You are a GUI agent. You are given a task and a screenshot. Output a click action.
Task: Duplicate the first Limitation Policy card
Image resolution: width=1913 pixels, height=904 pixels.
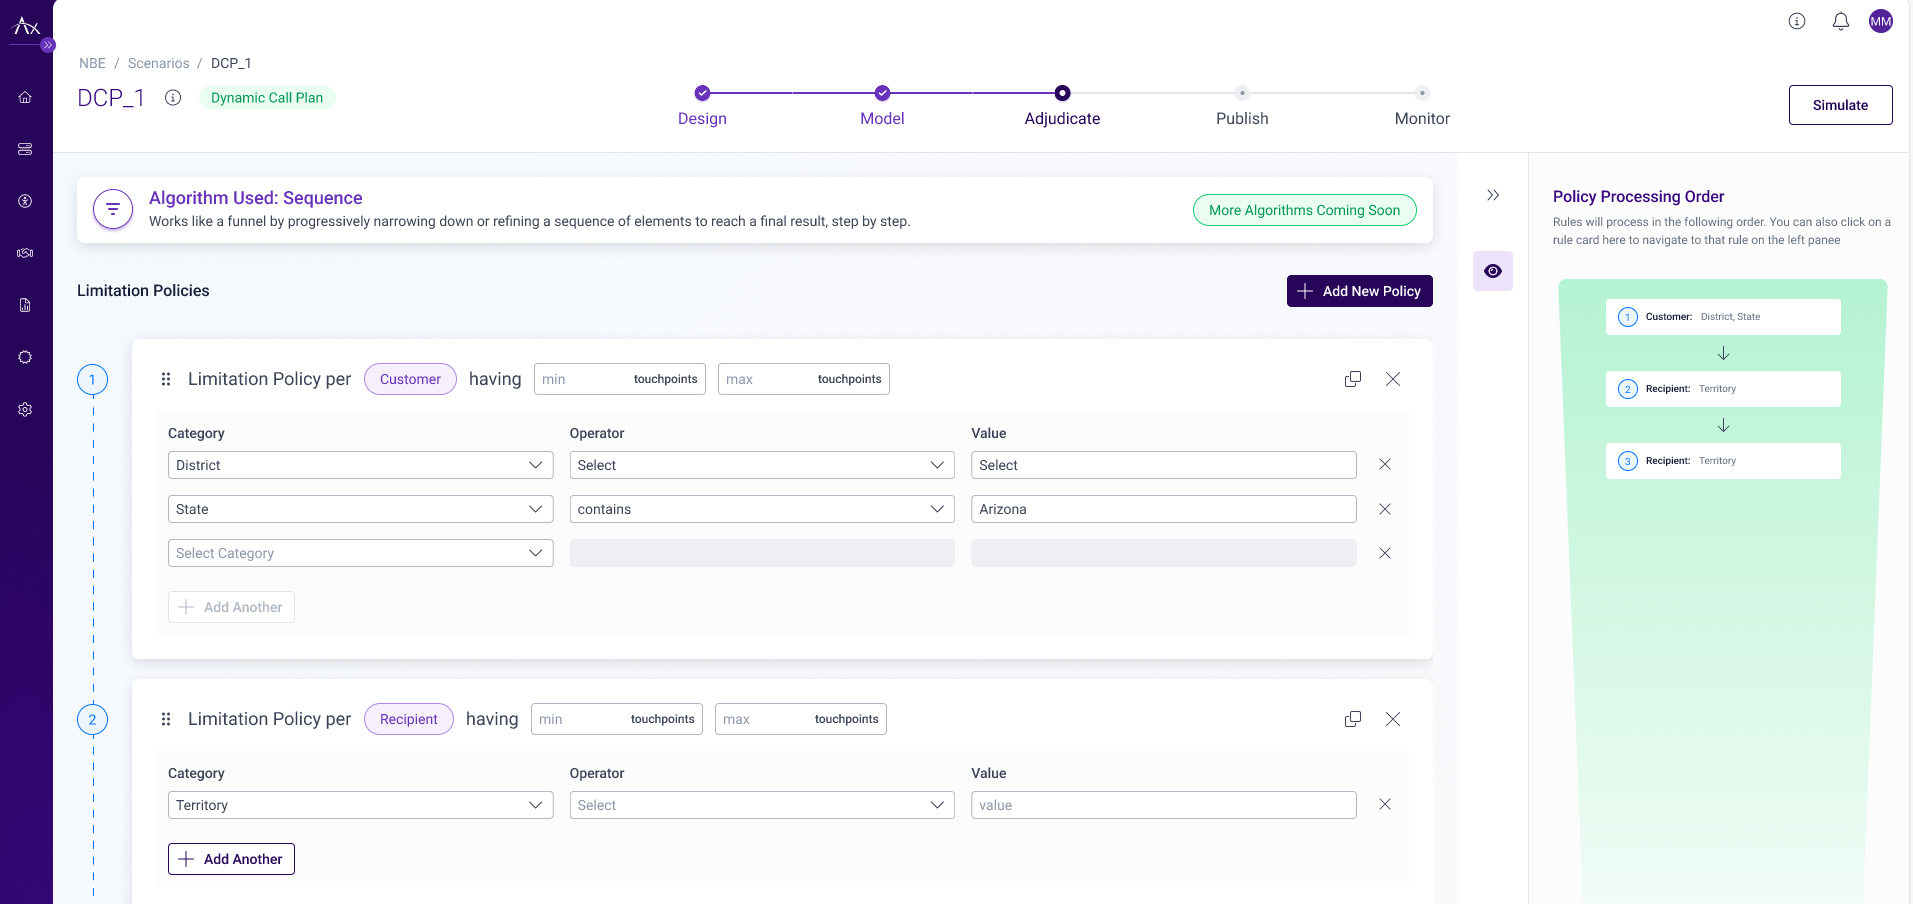(x=1353, y=379)
